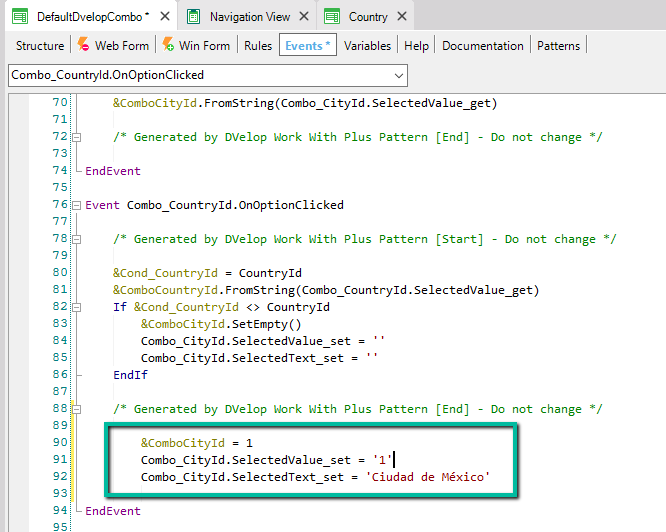Click the DefaultDvelopCombo tab object icon

(x=20, y=17)
